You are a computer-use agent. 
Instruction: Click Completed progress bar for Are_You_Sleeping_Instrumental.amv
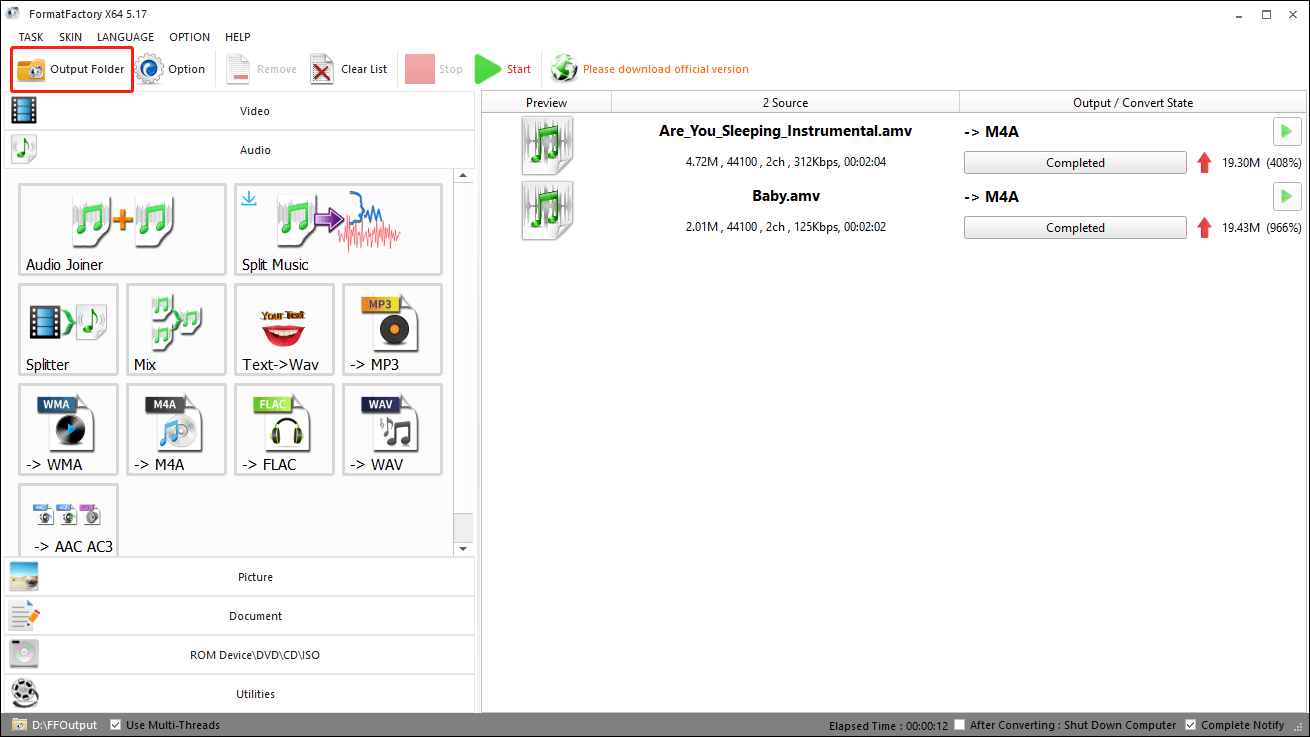click(1075, 163)
